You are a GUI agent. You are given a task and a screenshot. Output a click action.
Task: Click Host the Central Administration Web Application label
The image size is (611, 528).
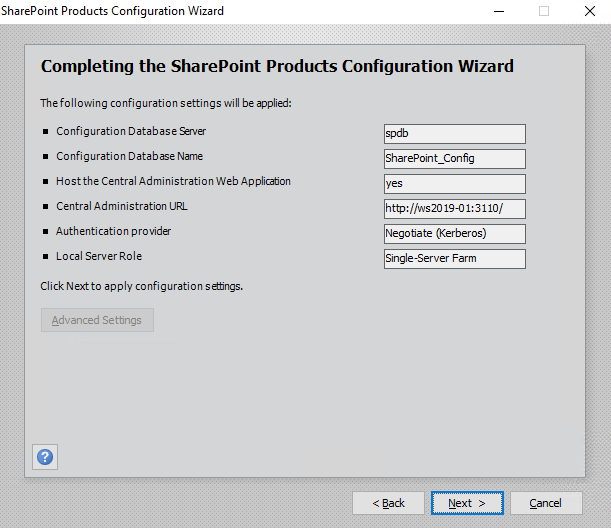173,181
